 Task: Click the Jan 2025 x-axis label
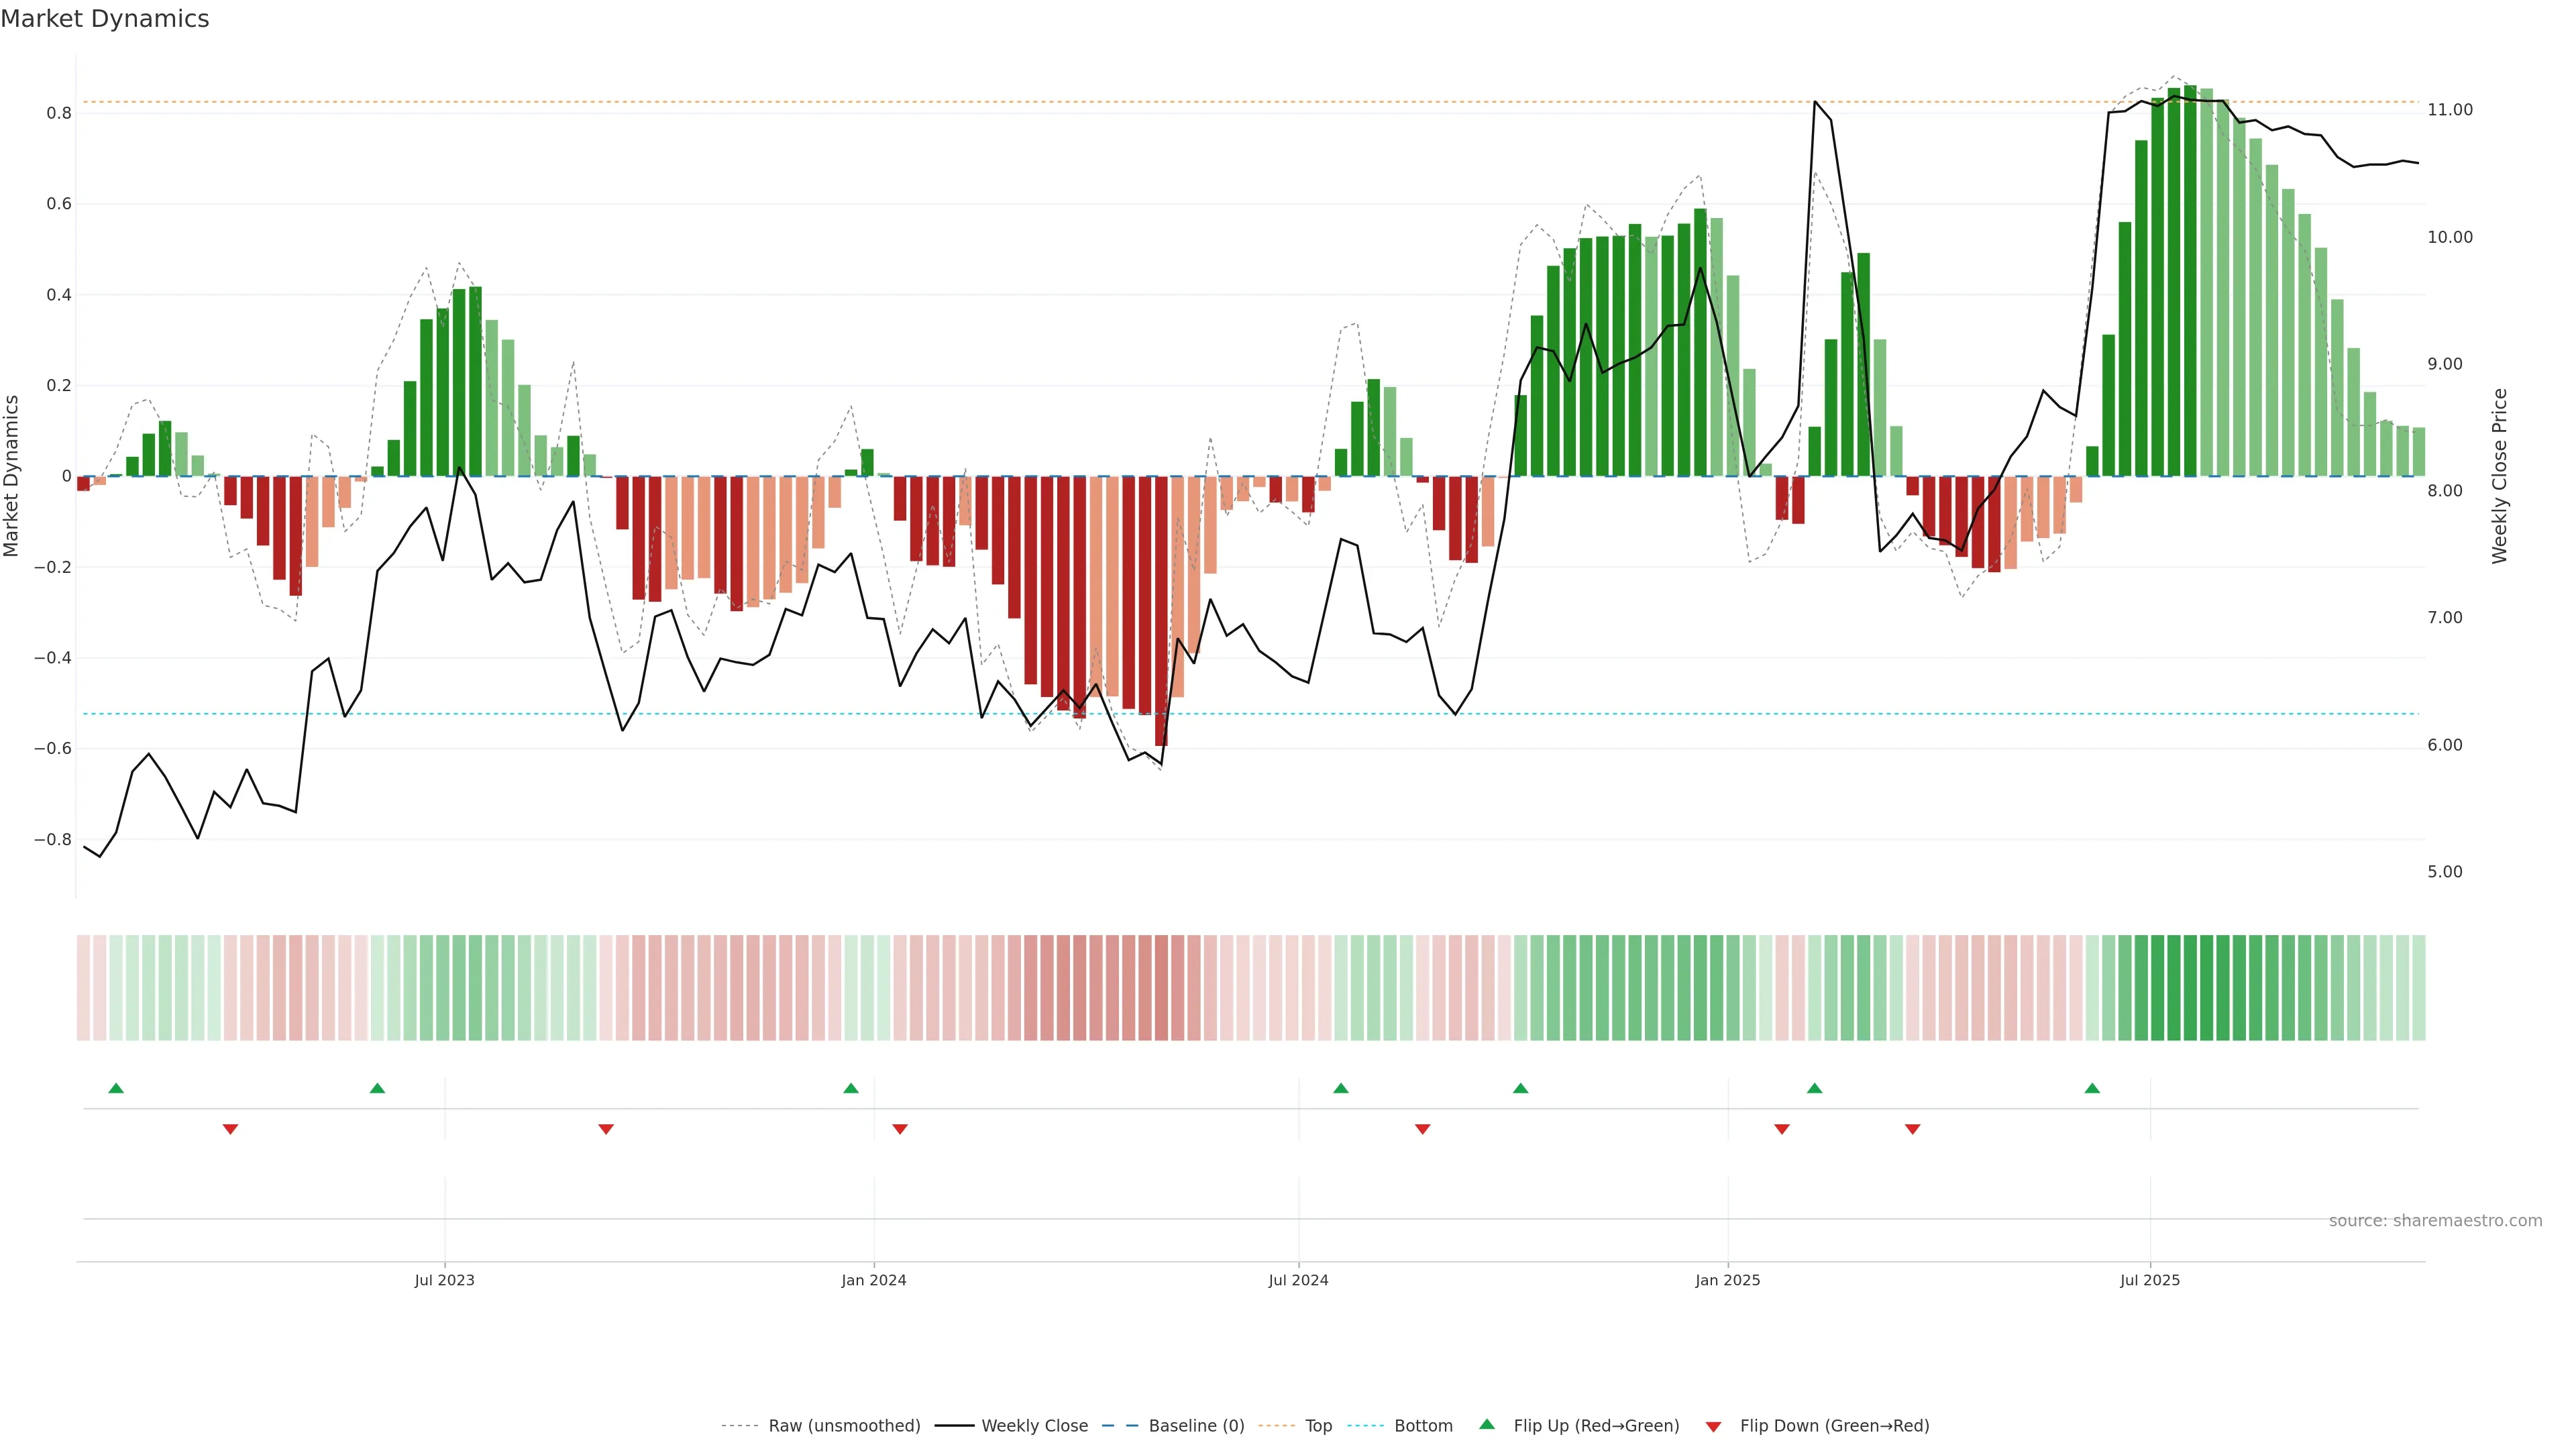pyautogui.click(x=1727, y=1280)
